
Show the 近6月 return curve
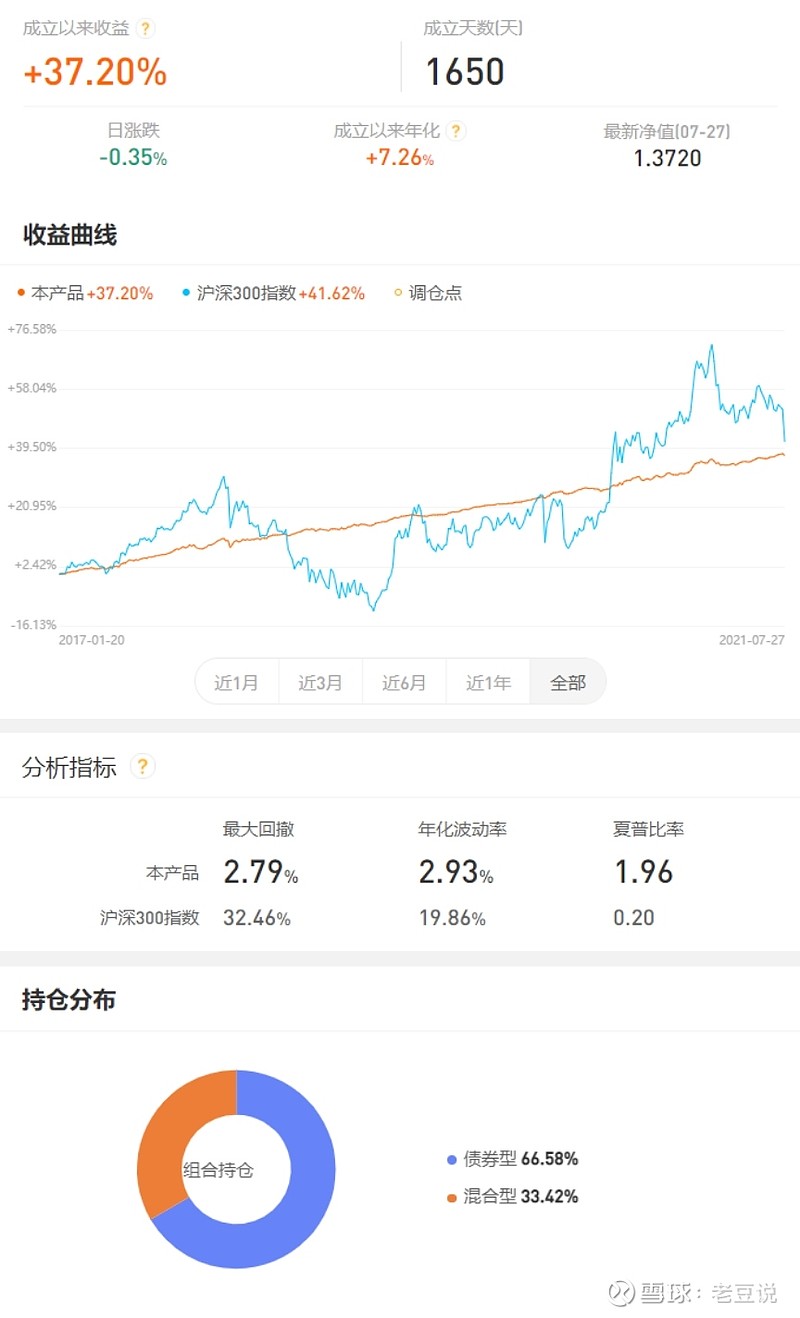point(404,683)
